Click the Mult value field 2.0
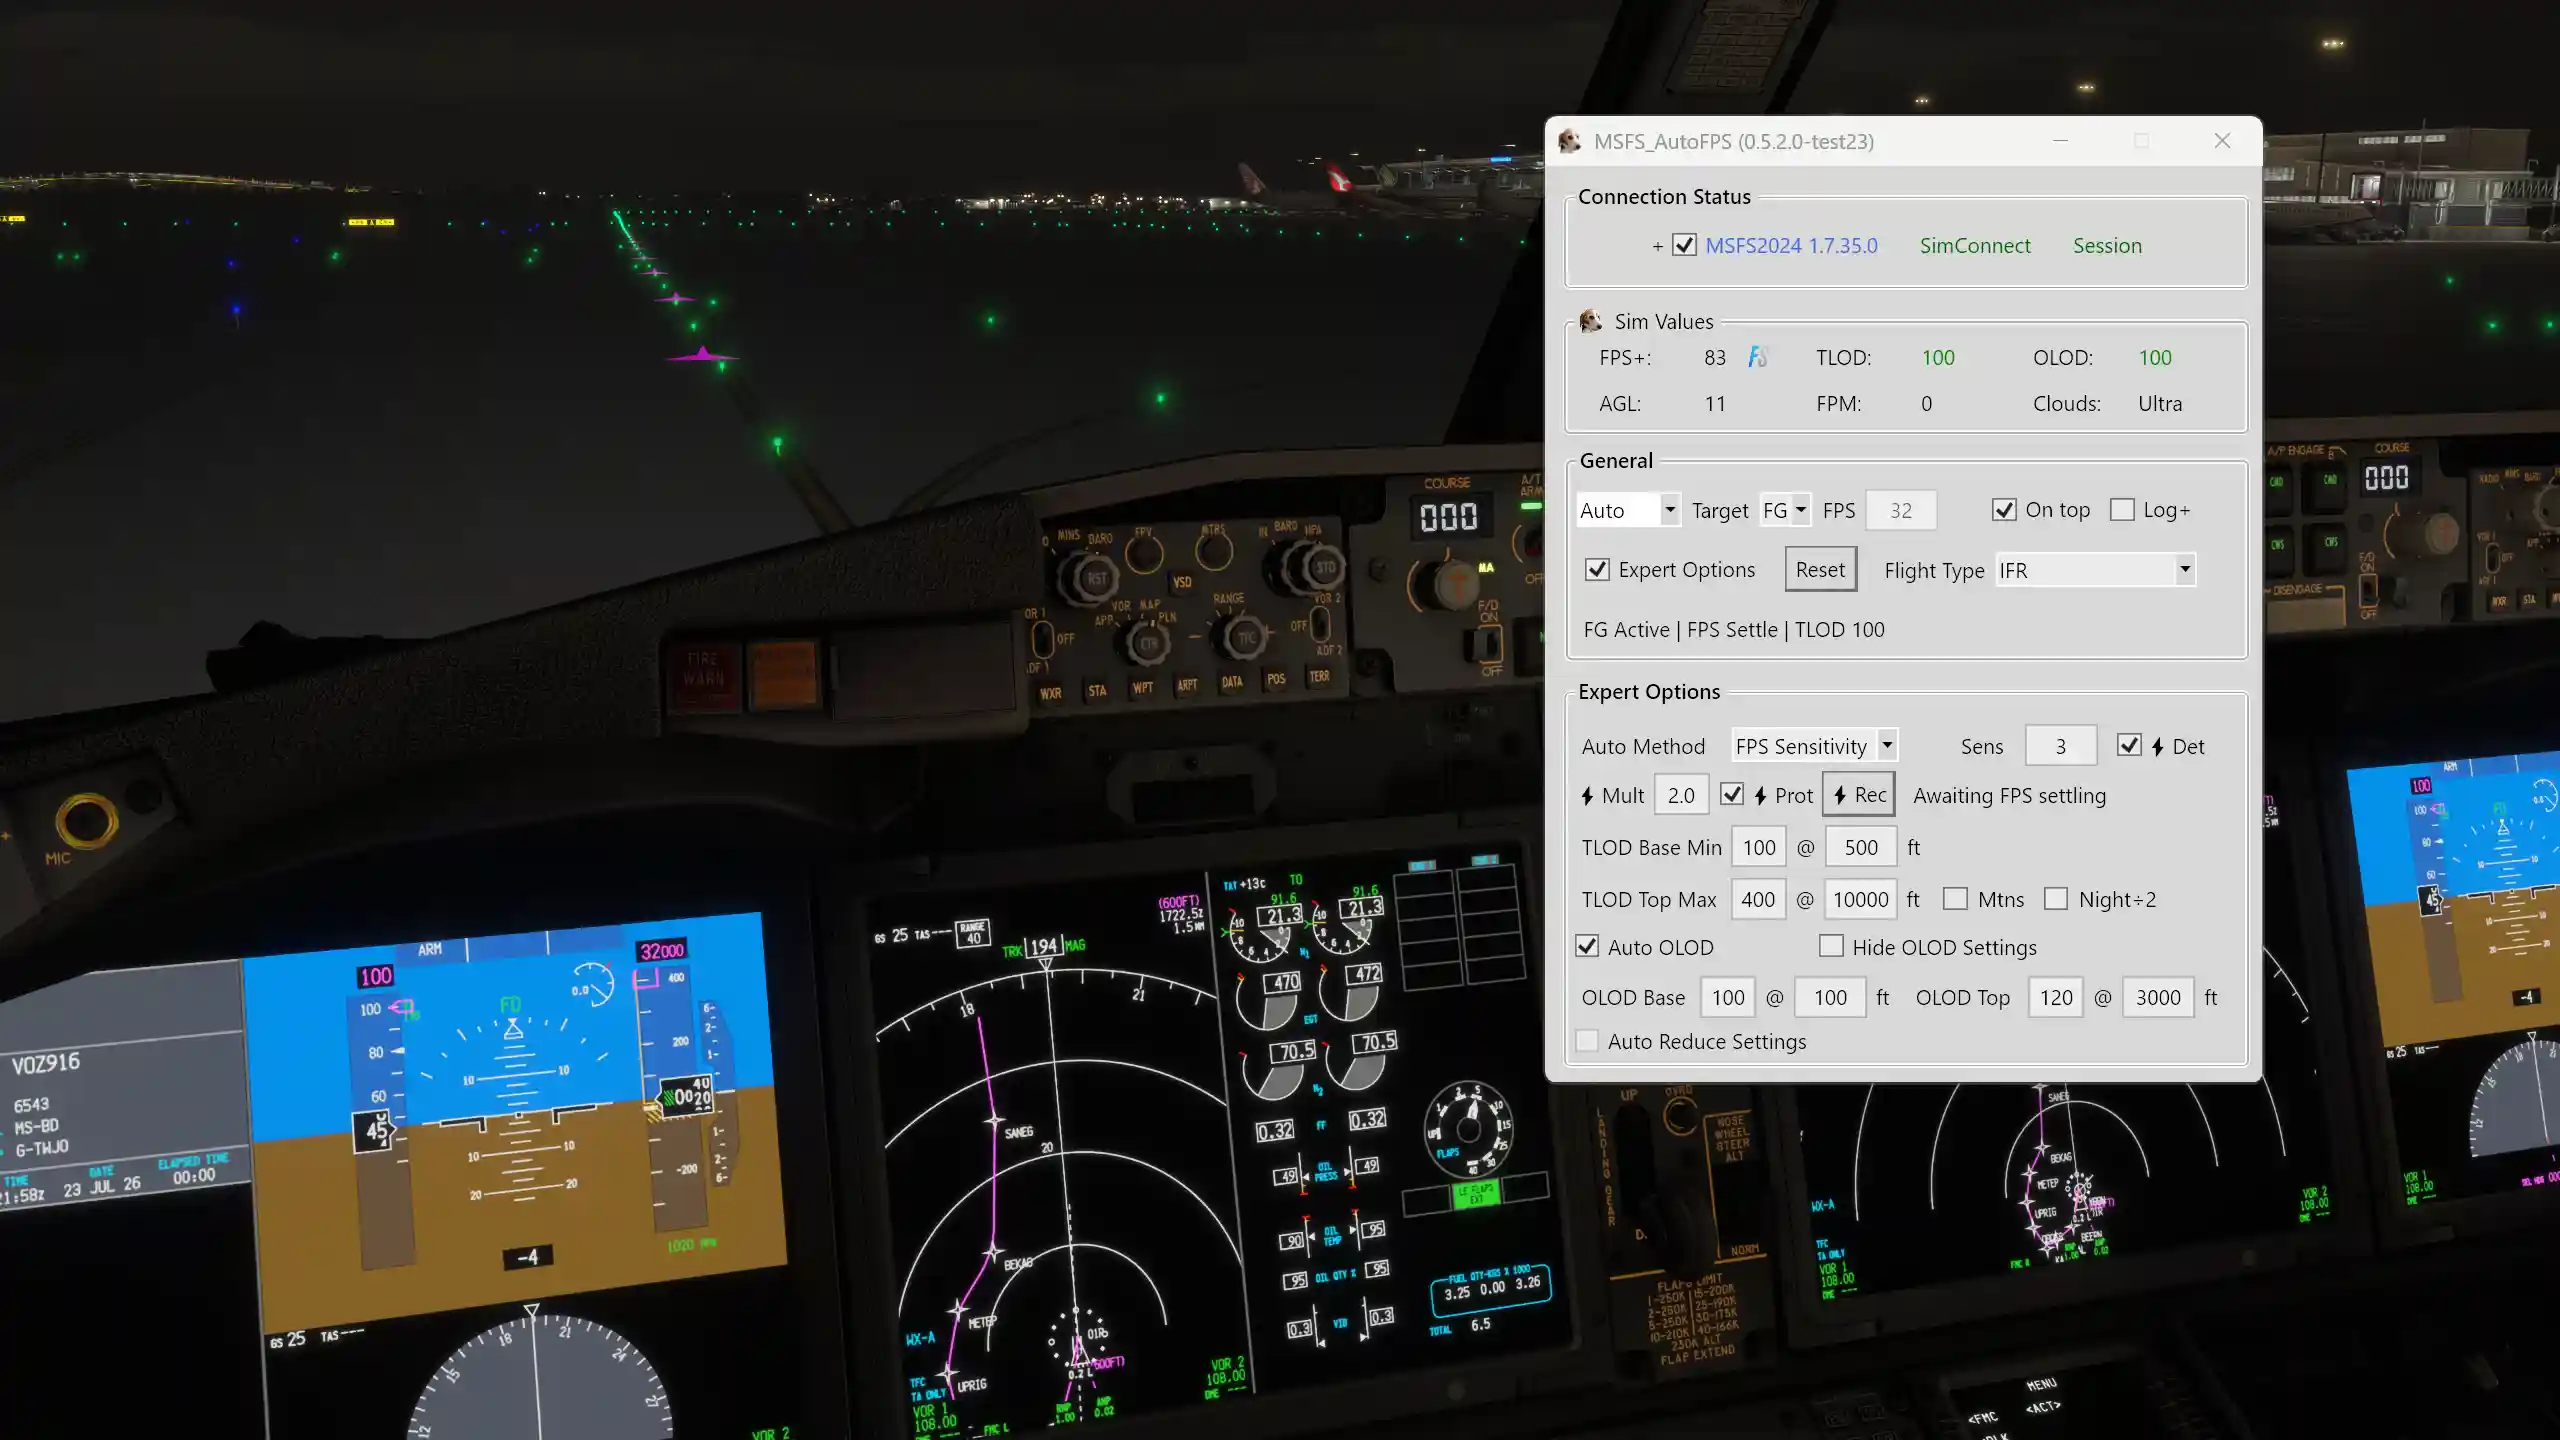 [x=1681, y=795]
